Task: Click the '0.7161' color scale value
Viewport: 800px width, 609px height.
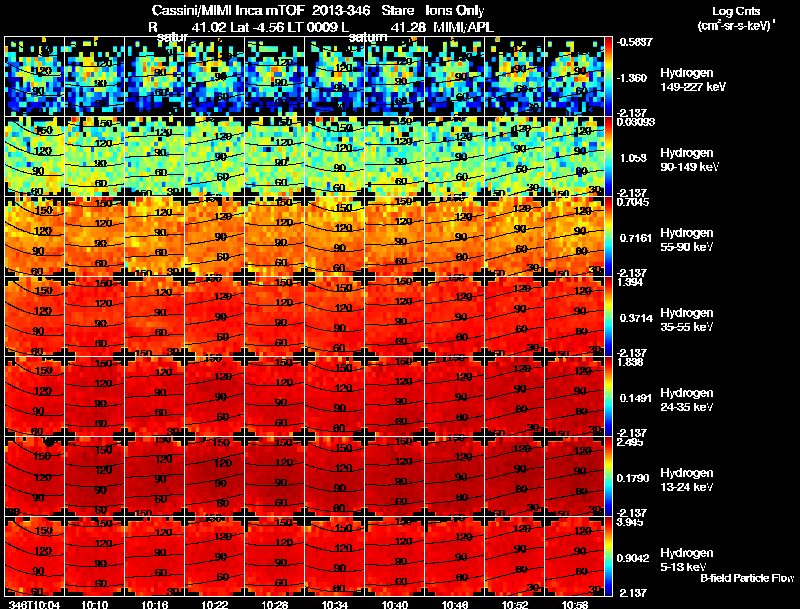Action: click(x=636, y=238)
